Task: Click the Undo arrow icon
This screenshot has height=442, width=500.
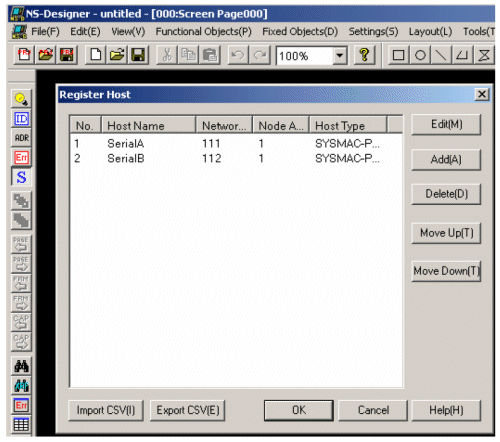Action: [238, 55]
